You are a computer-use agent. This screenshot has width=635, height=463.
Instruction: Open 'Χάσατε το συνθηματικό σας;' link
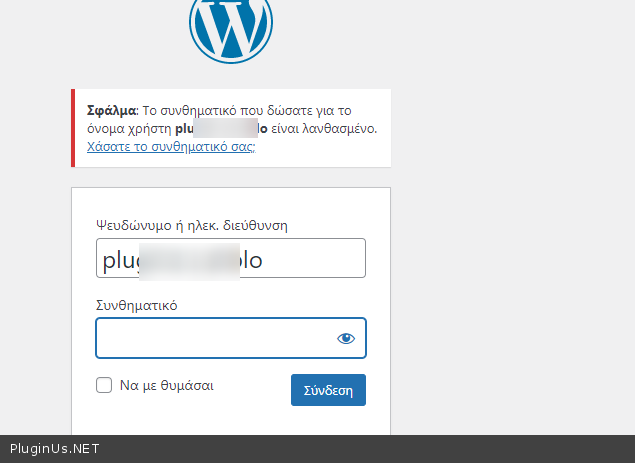pyautogui.click(x=171, y=146)
